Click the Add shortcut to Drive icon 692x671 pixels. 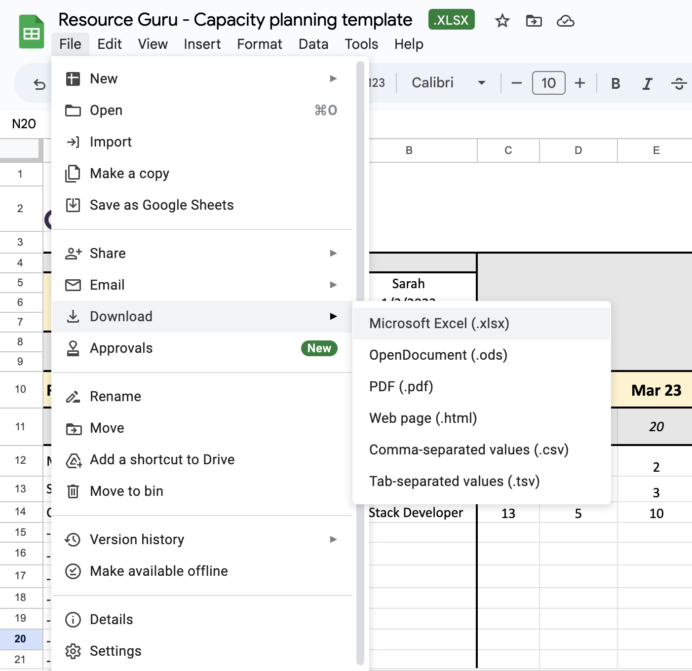pyautogui.click(x=73, y=460)
